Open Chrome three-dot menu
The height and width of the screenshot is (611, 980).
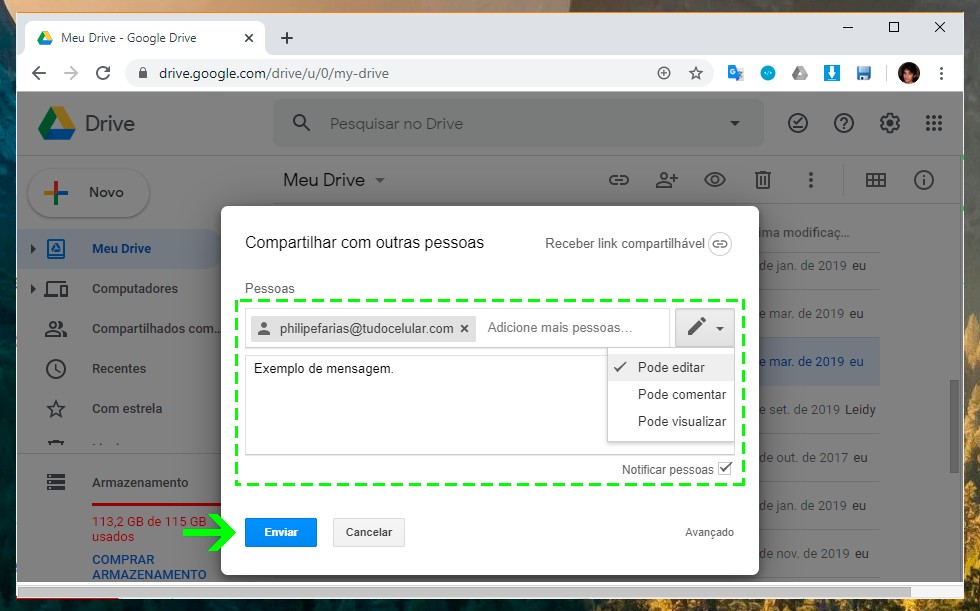click(x=941, y=73)
